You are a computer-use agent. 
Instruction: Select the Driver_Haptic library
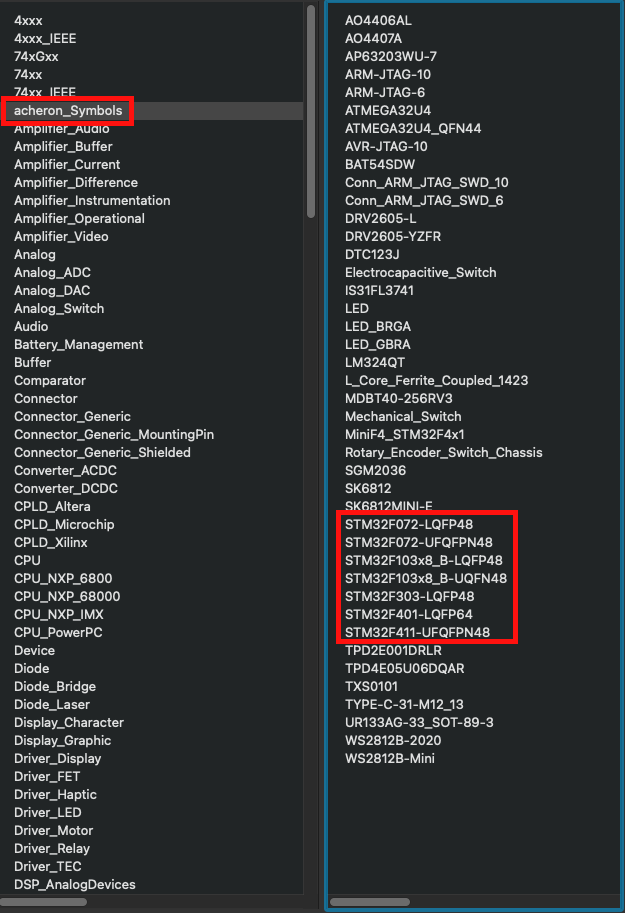pos(55,794)
